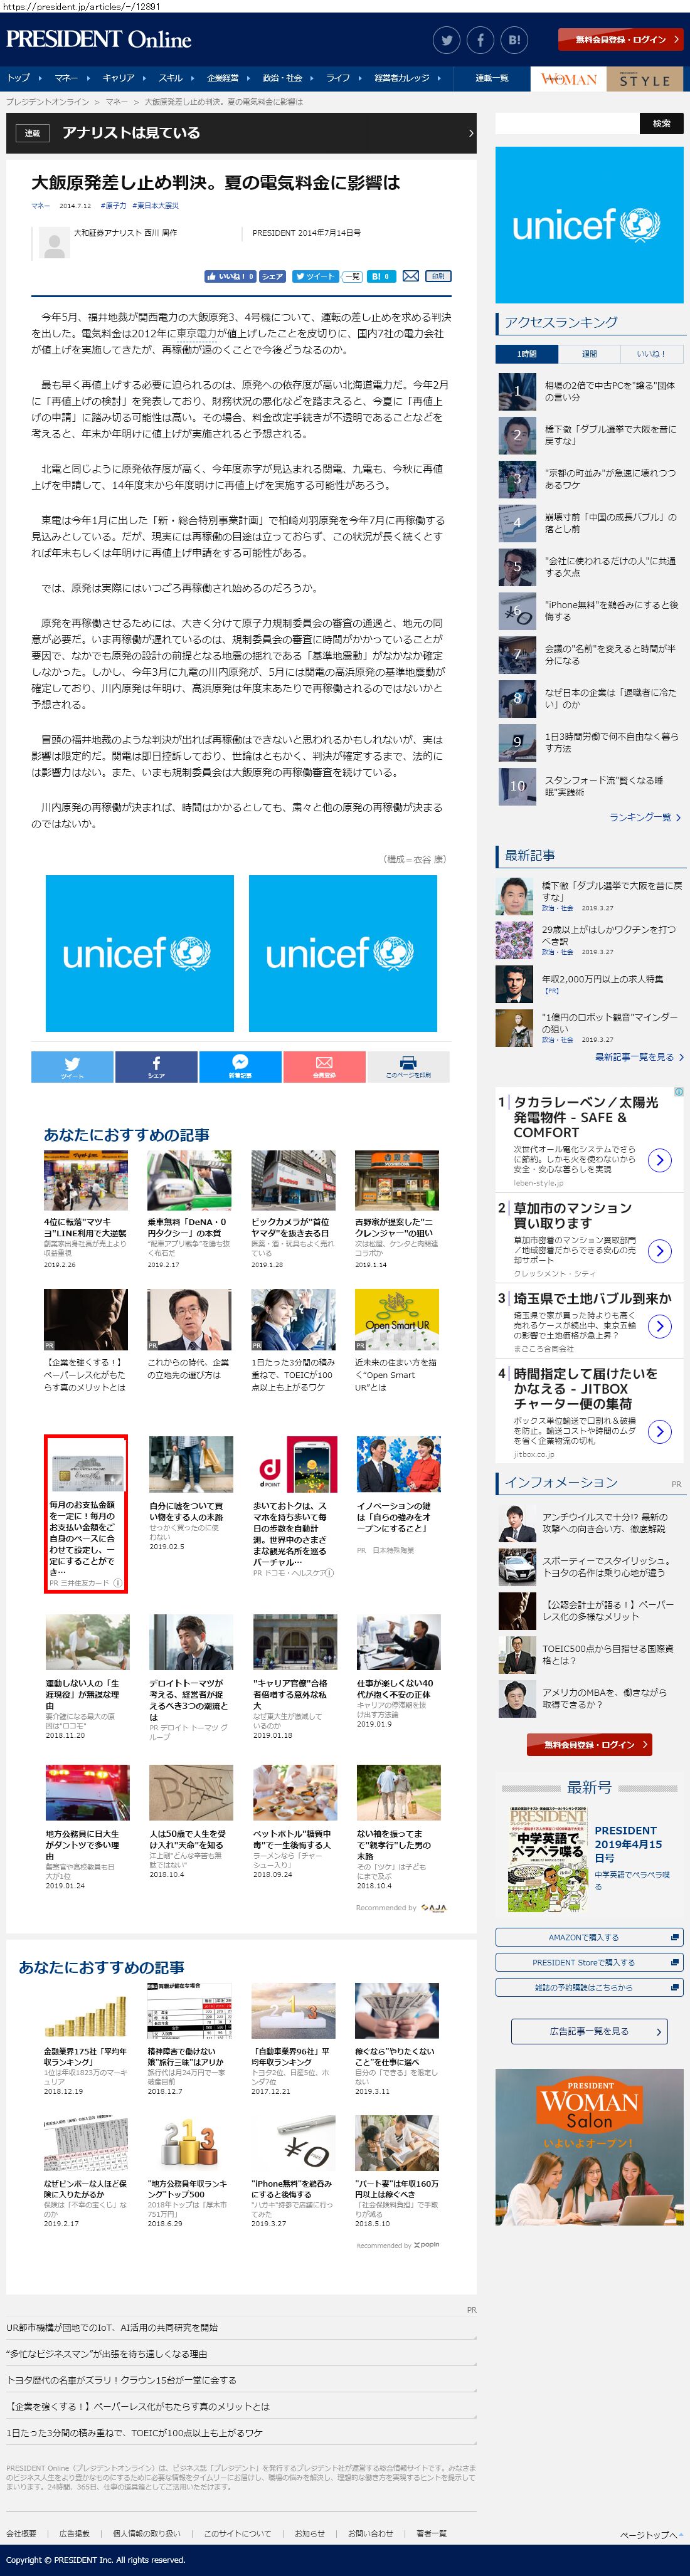Click the #東日本大震災 tag under the headline
Image resolution: width=690 pixels, height=2576 pixels.
[157, 205]
